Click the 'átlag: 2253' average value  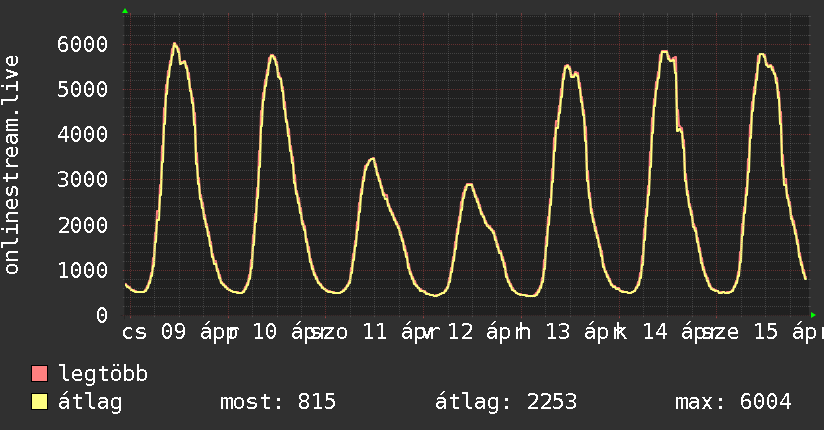[x=506, y=402]
